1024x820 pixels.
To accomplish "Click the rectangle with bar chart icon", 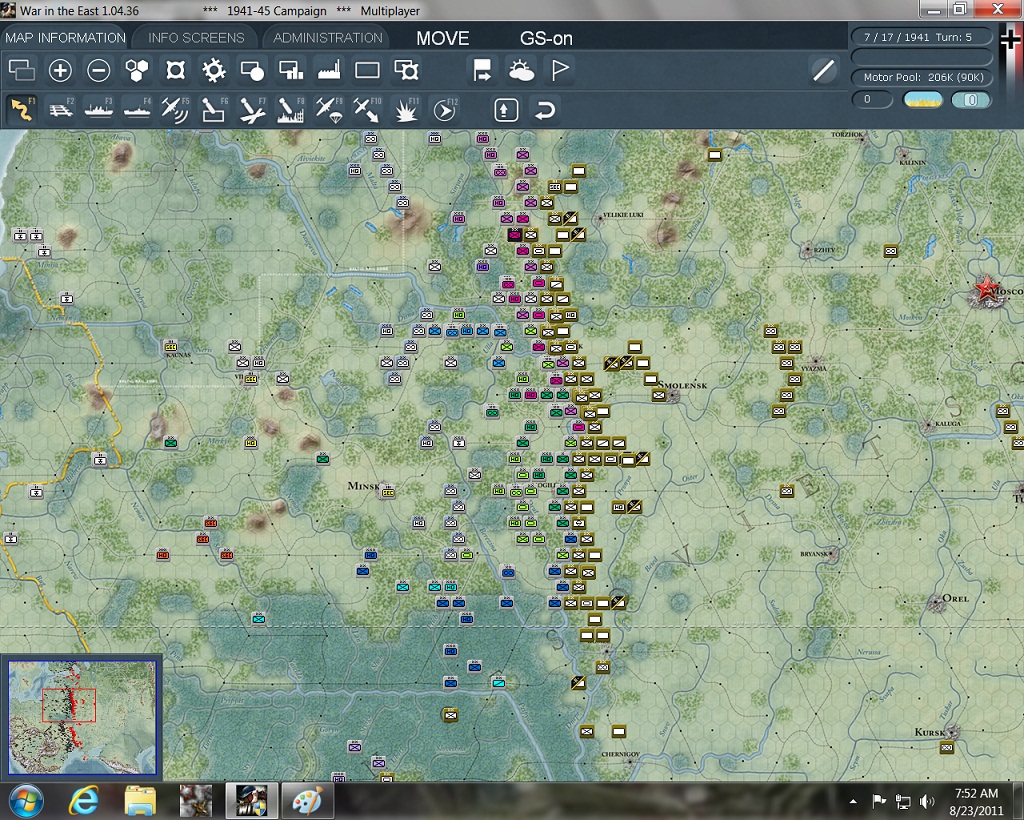I will tap(291, 70).
